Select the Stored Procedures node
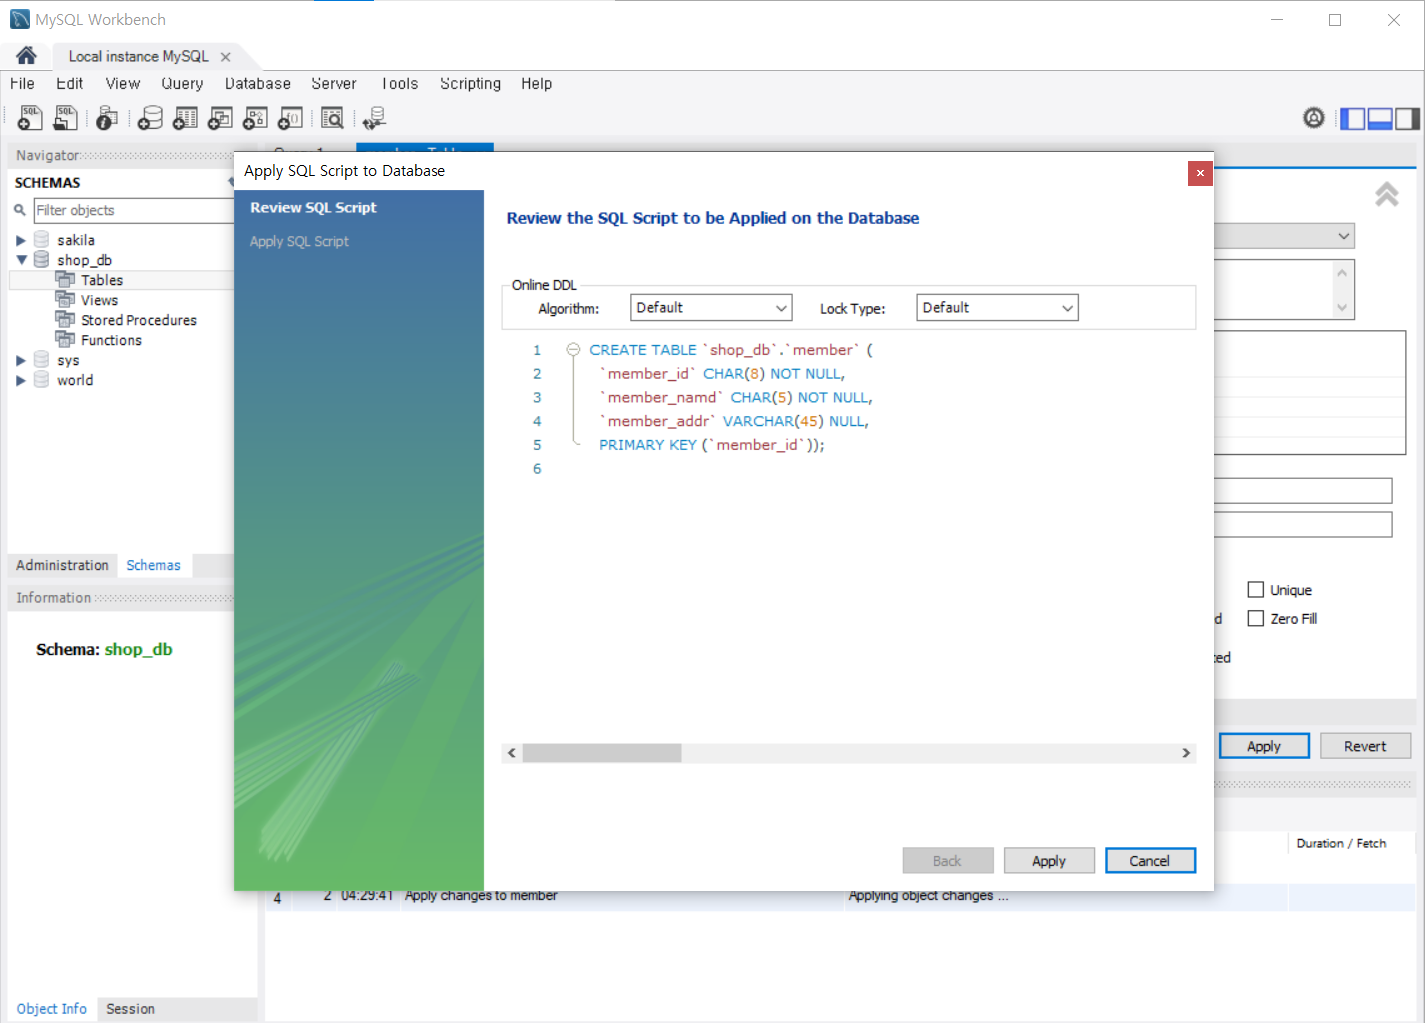Screen dimensions: 1425x1023 (x=139, y=320)
